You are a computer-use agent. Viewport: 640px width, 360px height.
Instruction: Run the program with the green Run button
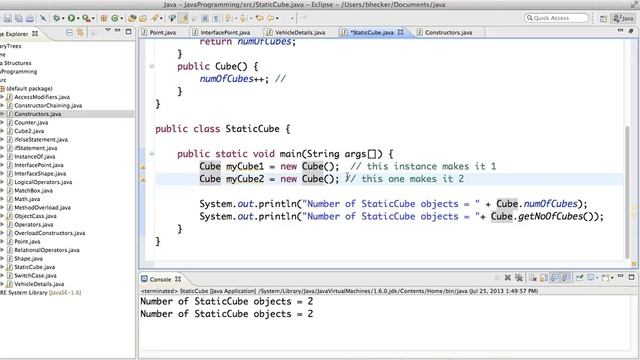tap(71, 18)
